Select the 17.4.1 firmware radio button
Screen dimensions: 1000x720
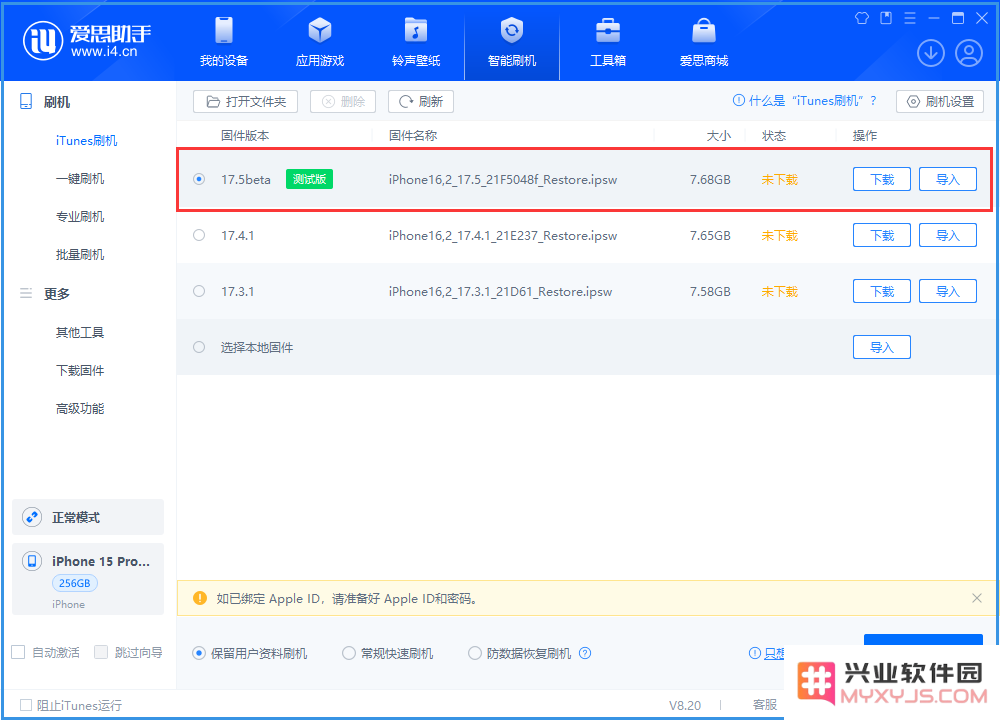pos(199,235)
